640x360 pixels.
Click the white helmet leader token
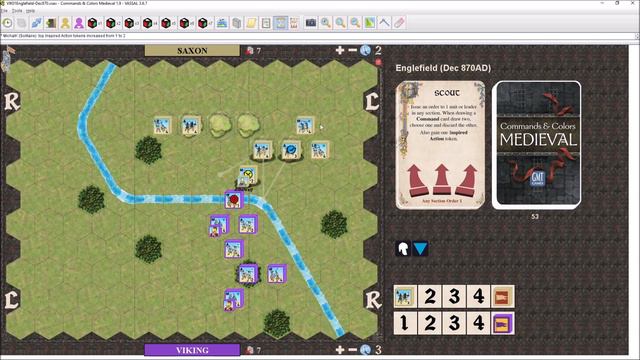pyautogui.click(x=403, y=249)
